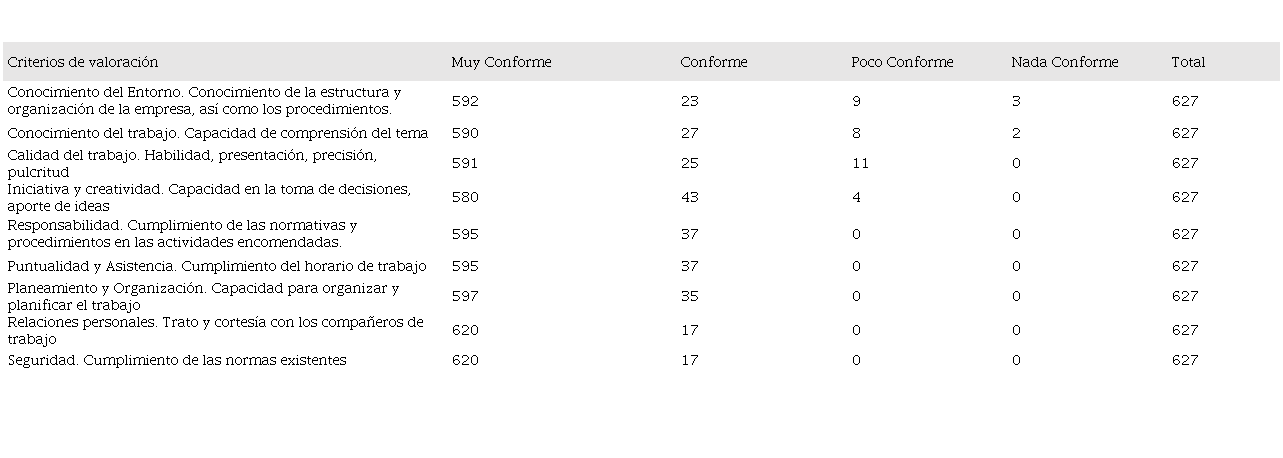Screen dimensions: 1283x458
Task: Click the value 592 under Muy Conforme
Action: pos(465,101)
